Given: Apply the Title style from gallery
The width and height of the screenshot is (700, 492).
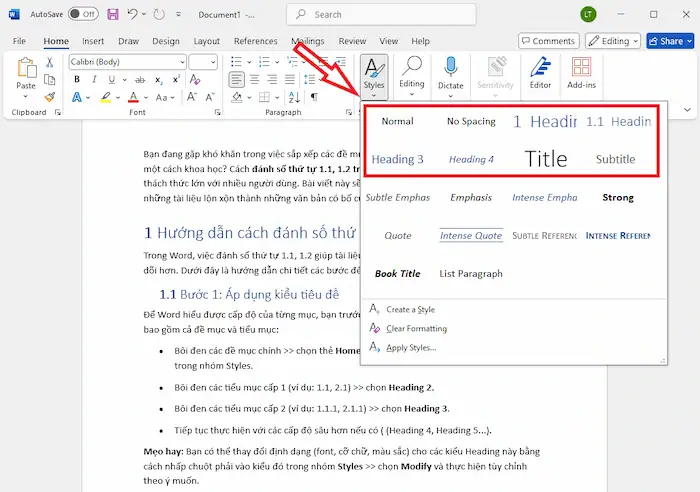Looking at the screenshot, I should point(545,159).
